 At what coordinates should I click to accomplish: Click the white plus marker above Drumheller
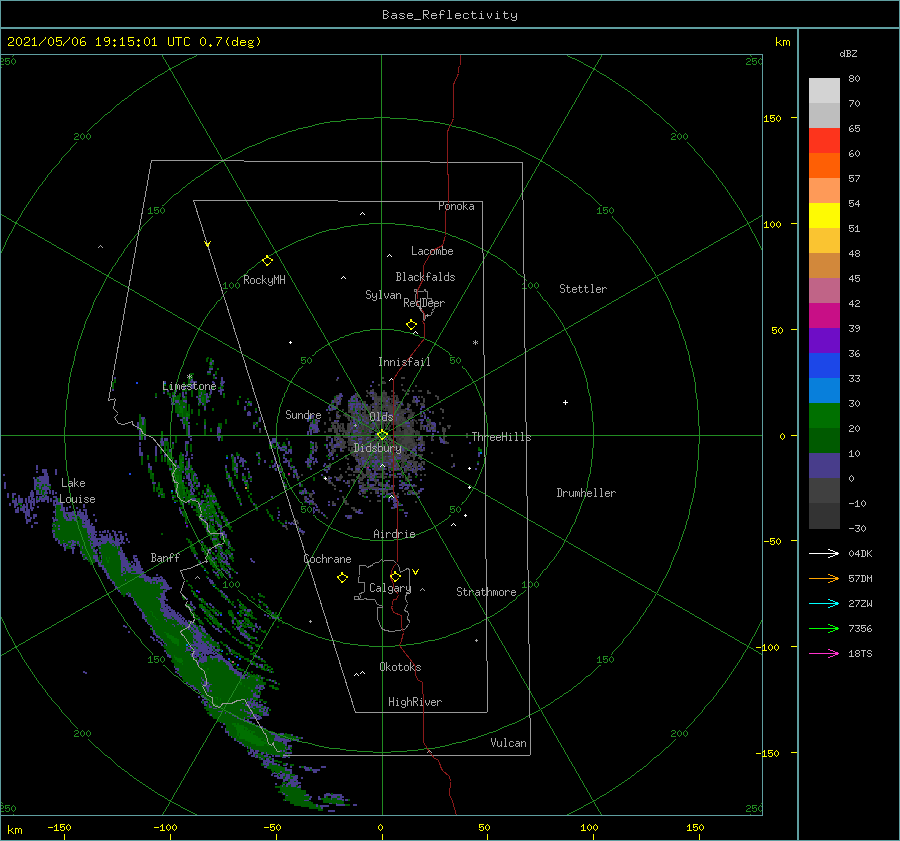pos(565,402)
